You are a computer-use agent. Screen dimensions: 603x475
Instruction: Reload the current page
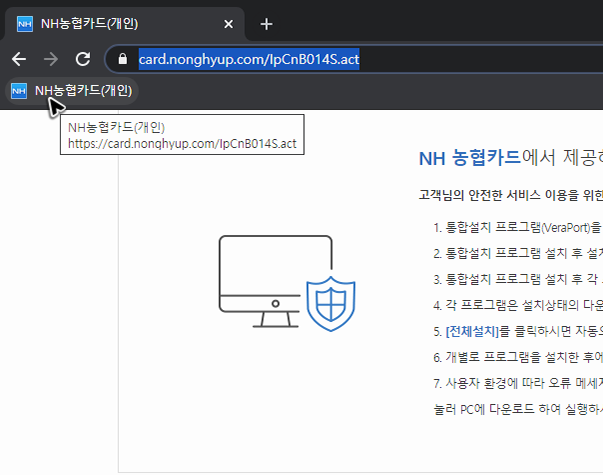pyautogui.click(x=83, y=59)
